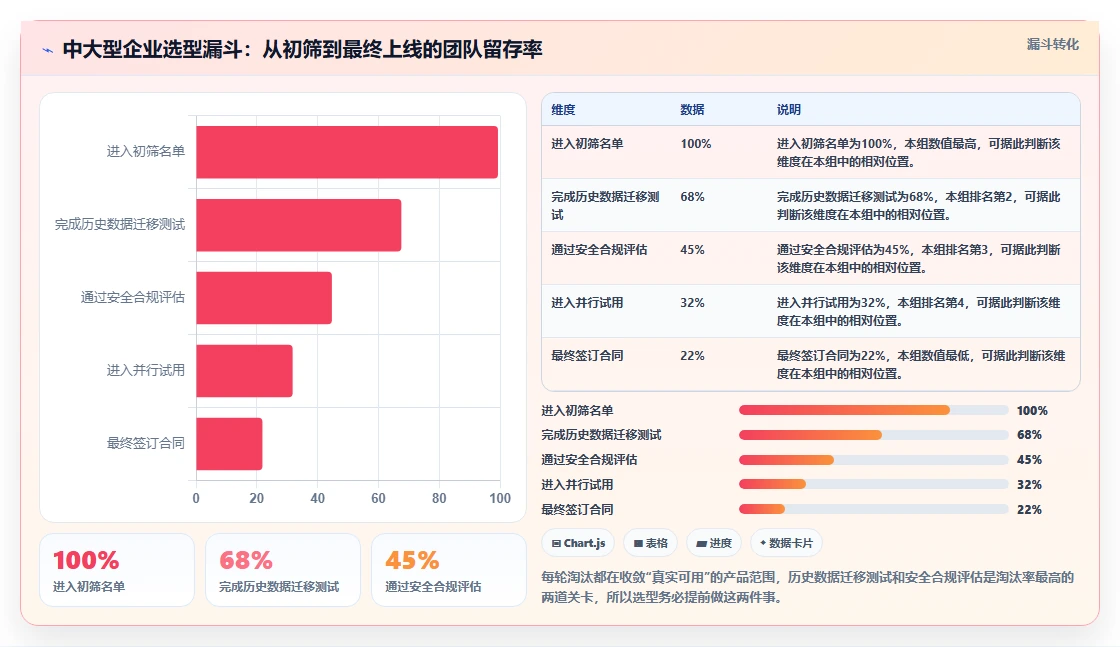This screenshot has height=647, width=1120.
Task: Click the 68% progress bar for 完成历史数据迁移测试
Action: pyautogui.click(x=874, y=435)
